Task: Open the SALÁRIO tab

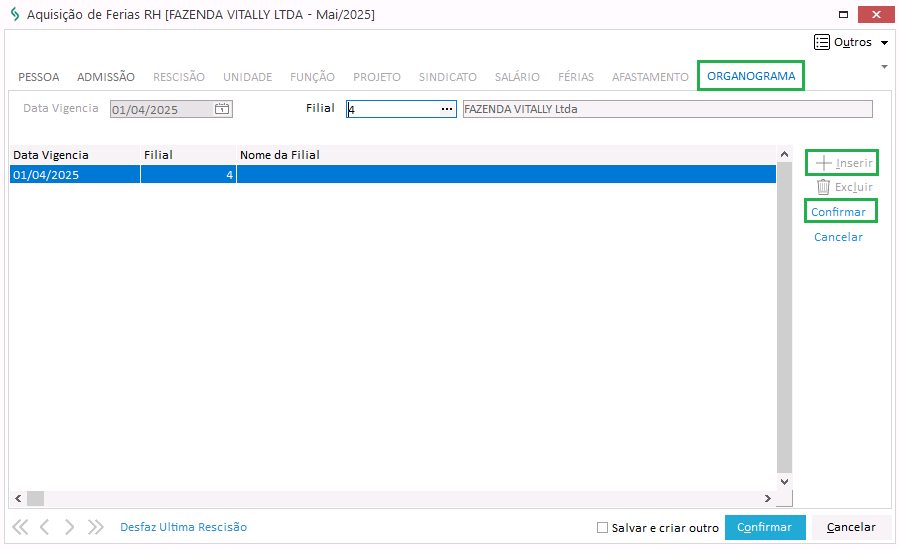Action: 517,77
